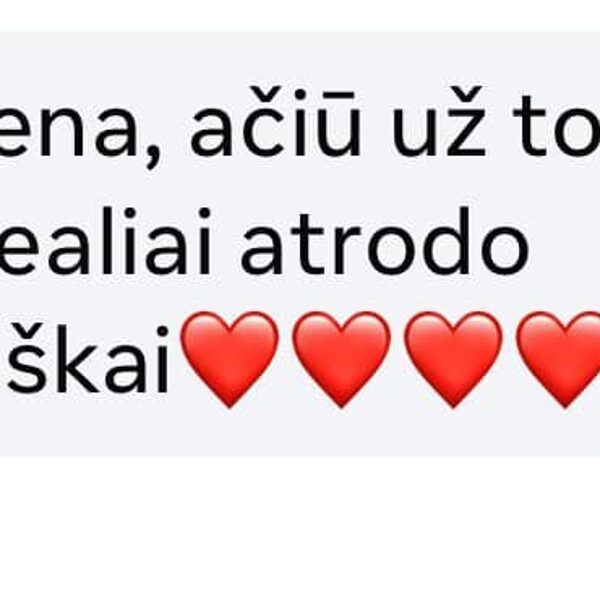The width and height of the screenshot is (600, 600).
Task: Click the word "atrodo" in the message
Action: (x=385, y=241)
